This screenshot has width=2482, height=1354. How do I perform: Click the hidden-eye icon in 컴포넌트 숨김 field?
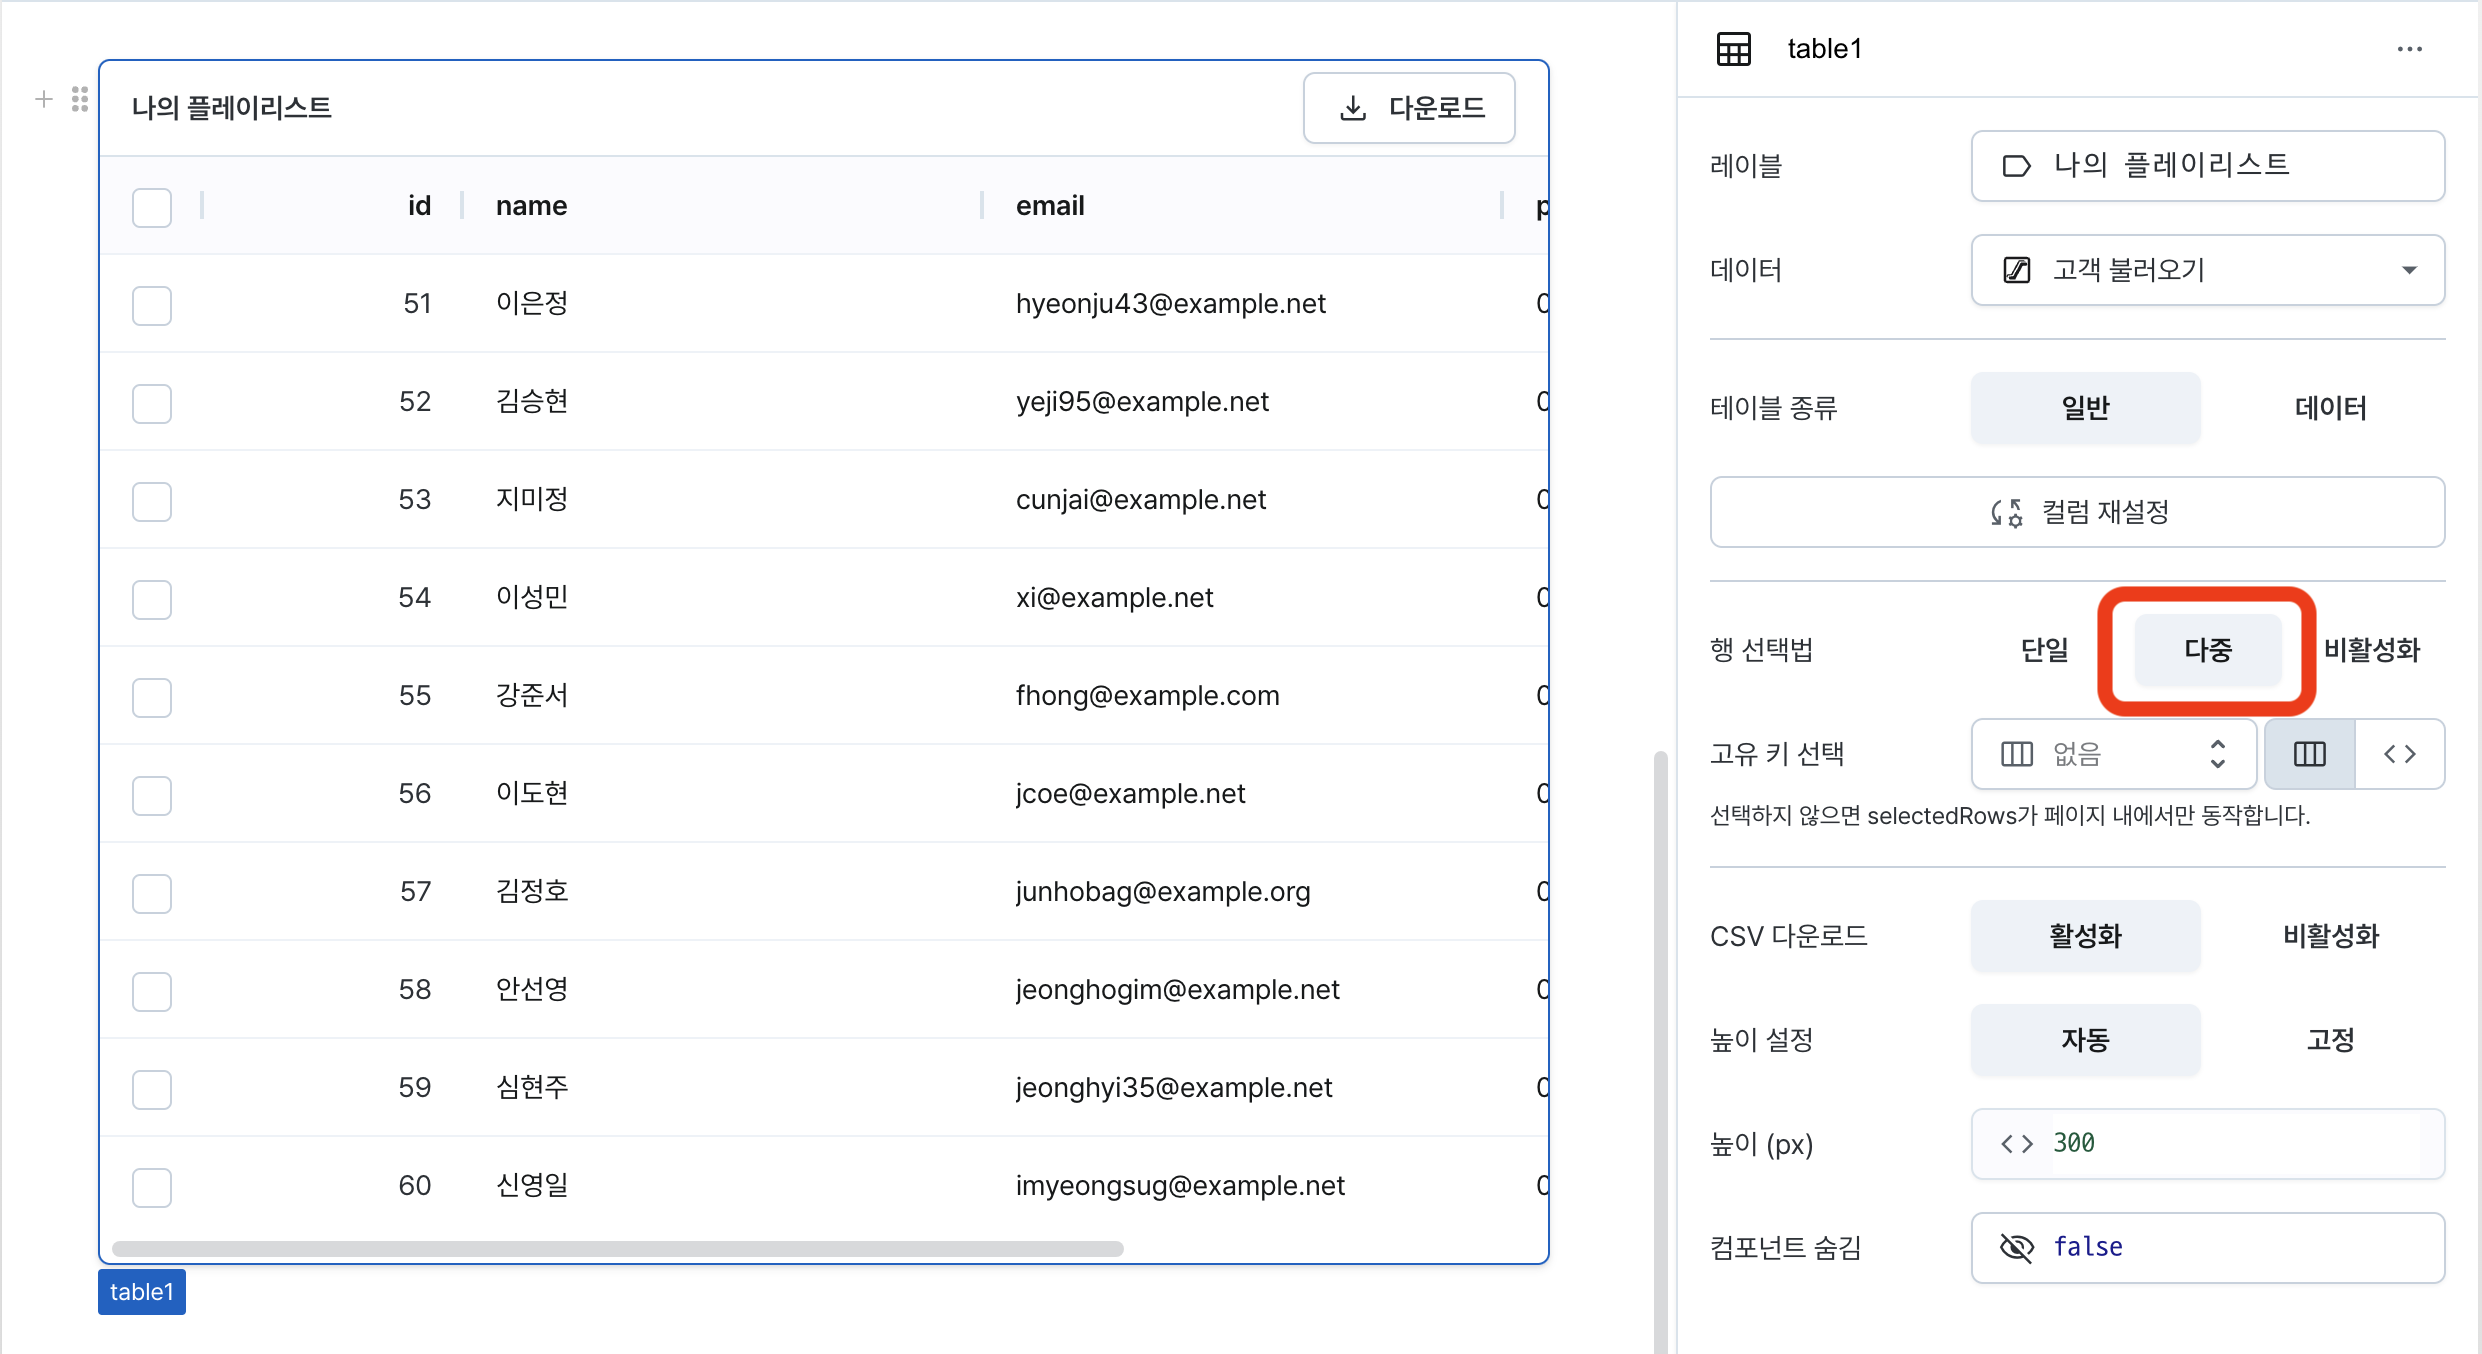click(x=2016, y=1247)
